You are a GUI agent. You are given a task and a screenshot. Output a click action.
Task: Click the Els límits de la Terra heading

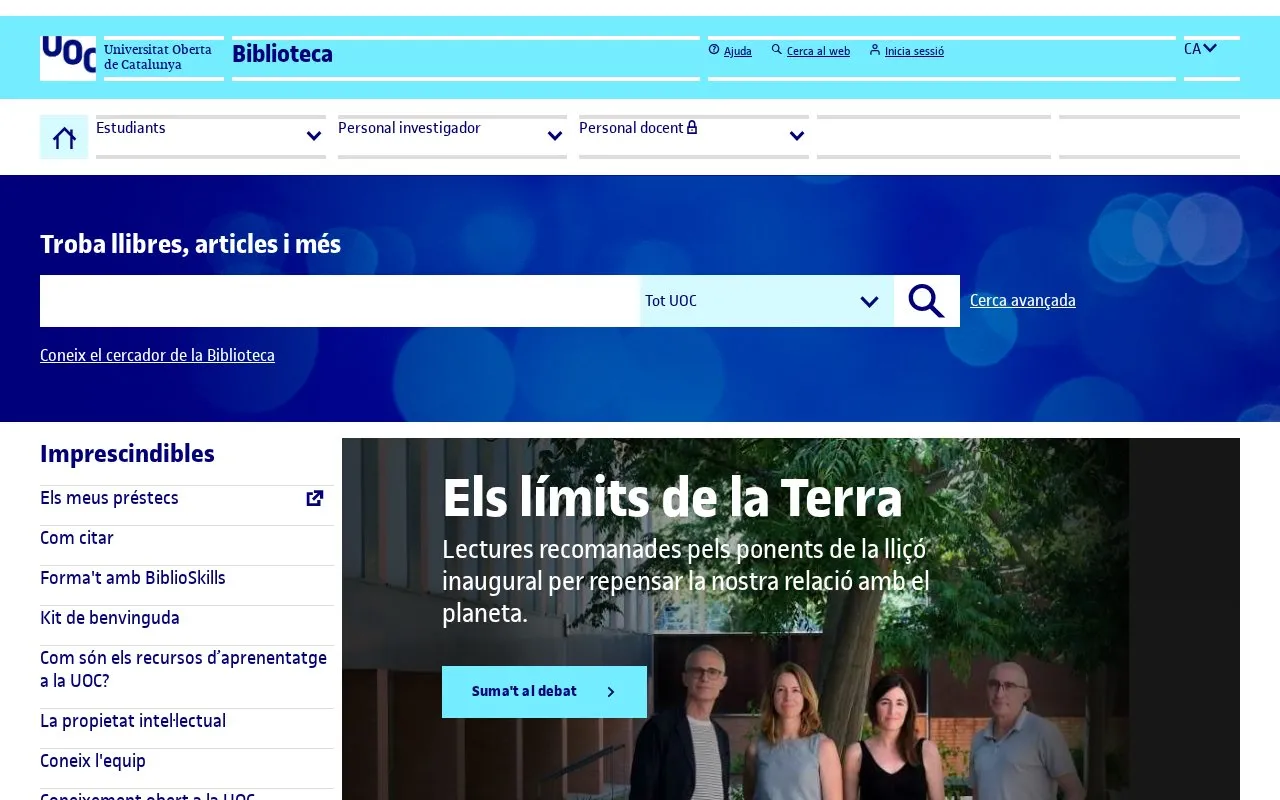pyautogui.click(x=672, y=498)
